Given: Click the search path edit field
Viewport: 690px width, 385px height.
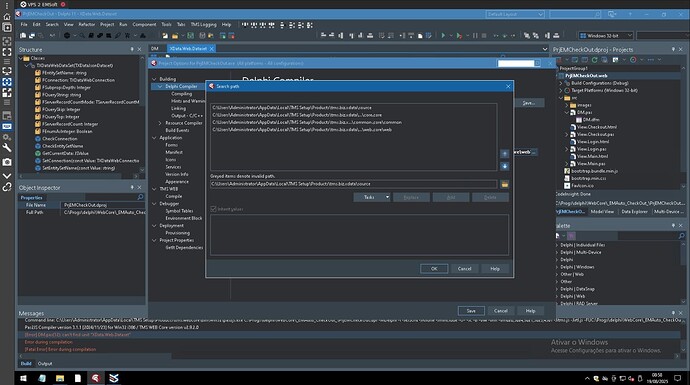Looking at the screenshot, I should [x=354, y=184].
